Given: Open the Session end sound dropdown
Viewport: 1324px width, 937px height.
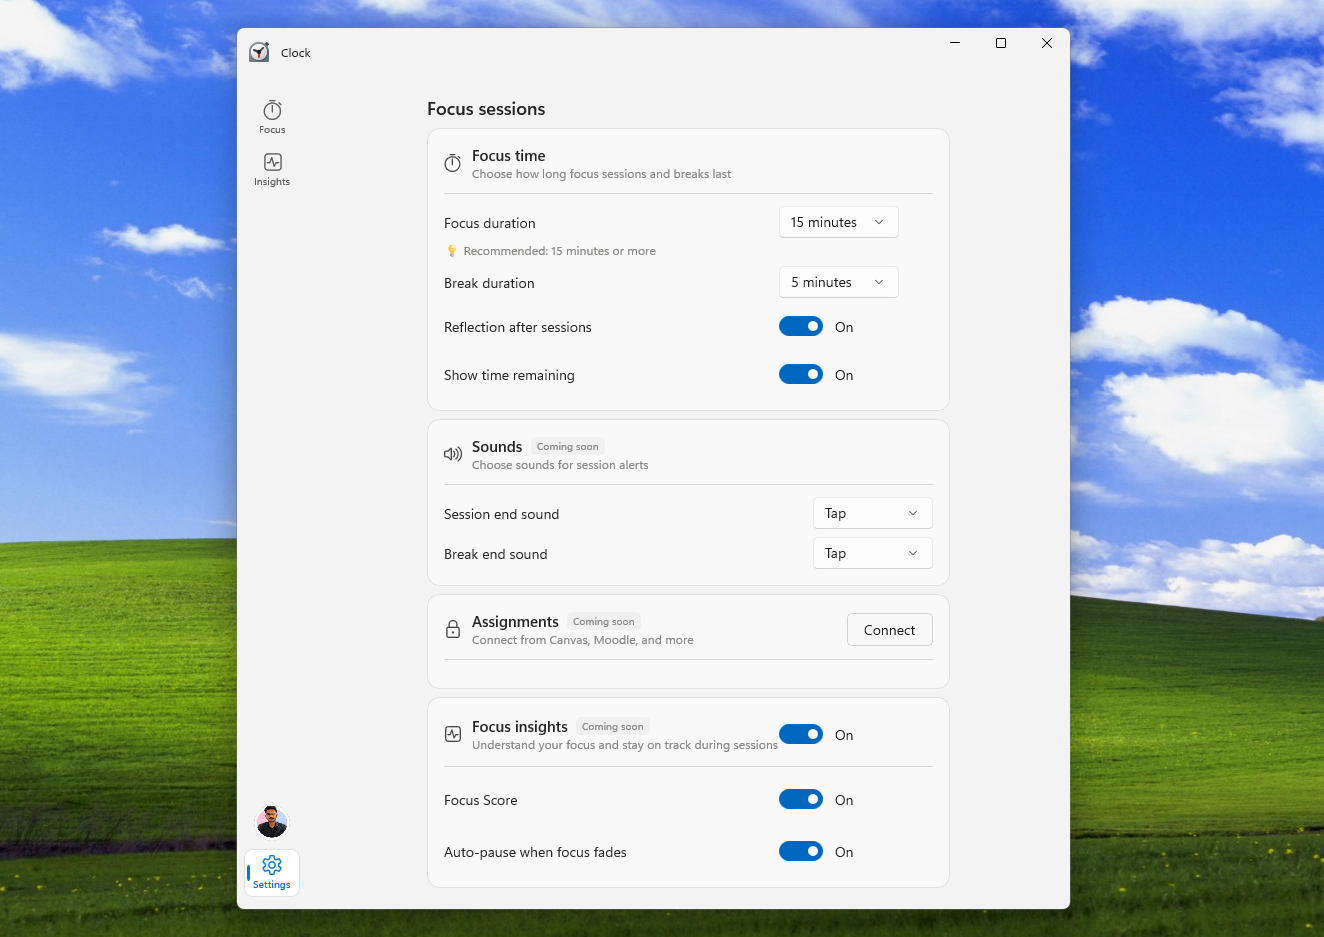Looking at the screenshot, I should (872, 513).
